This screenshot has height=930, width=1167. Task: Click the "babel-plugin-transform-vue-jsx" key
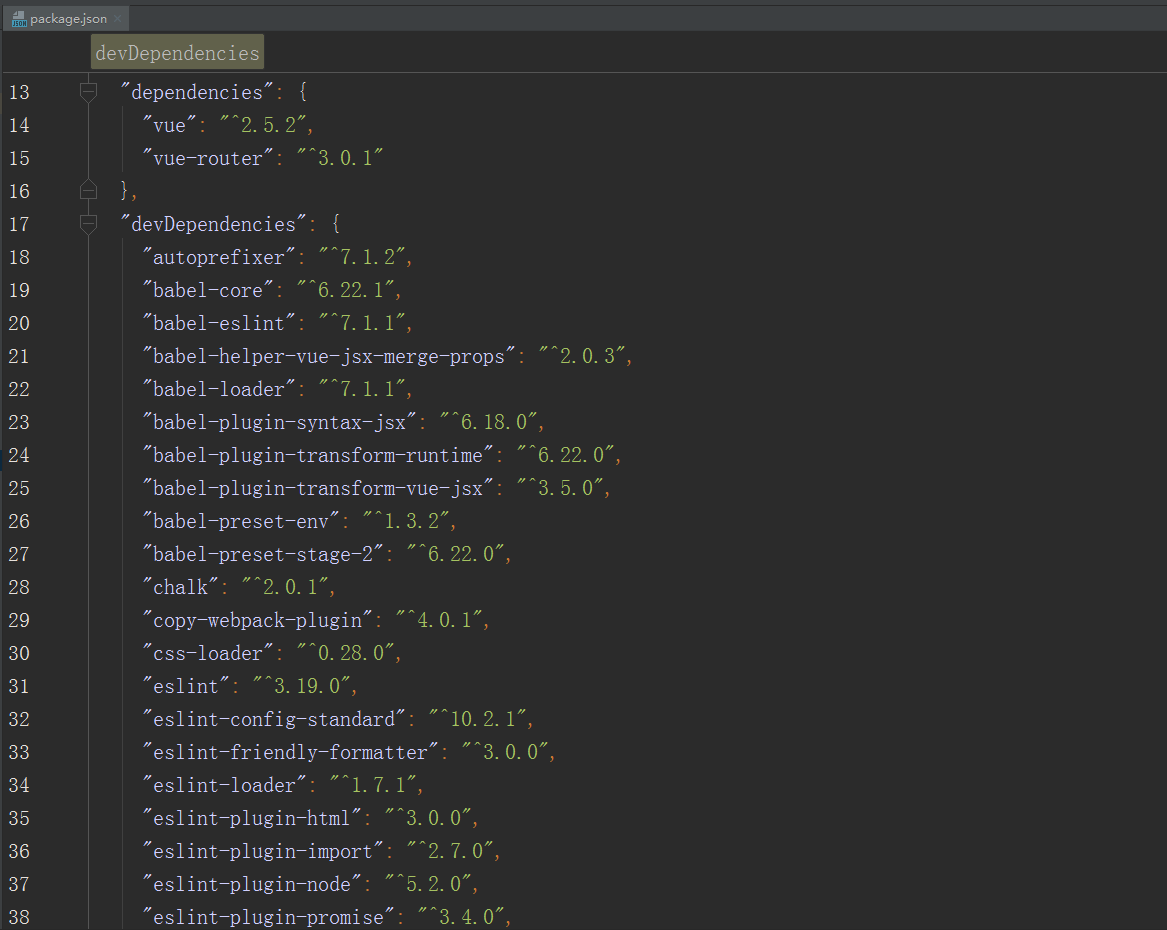[x=319, y=488]
